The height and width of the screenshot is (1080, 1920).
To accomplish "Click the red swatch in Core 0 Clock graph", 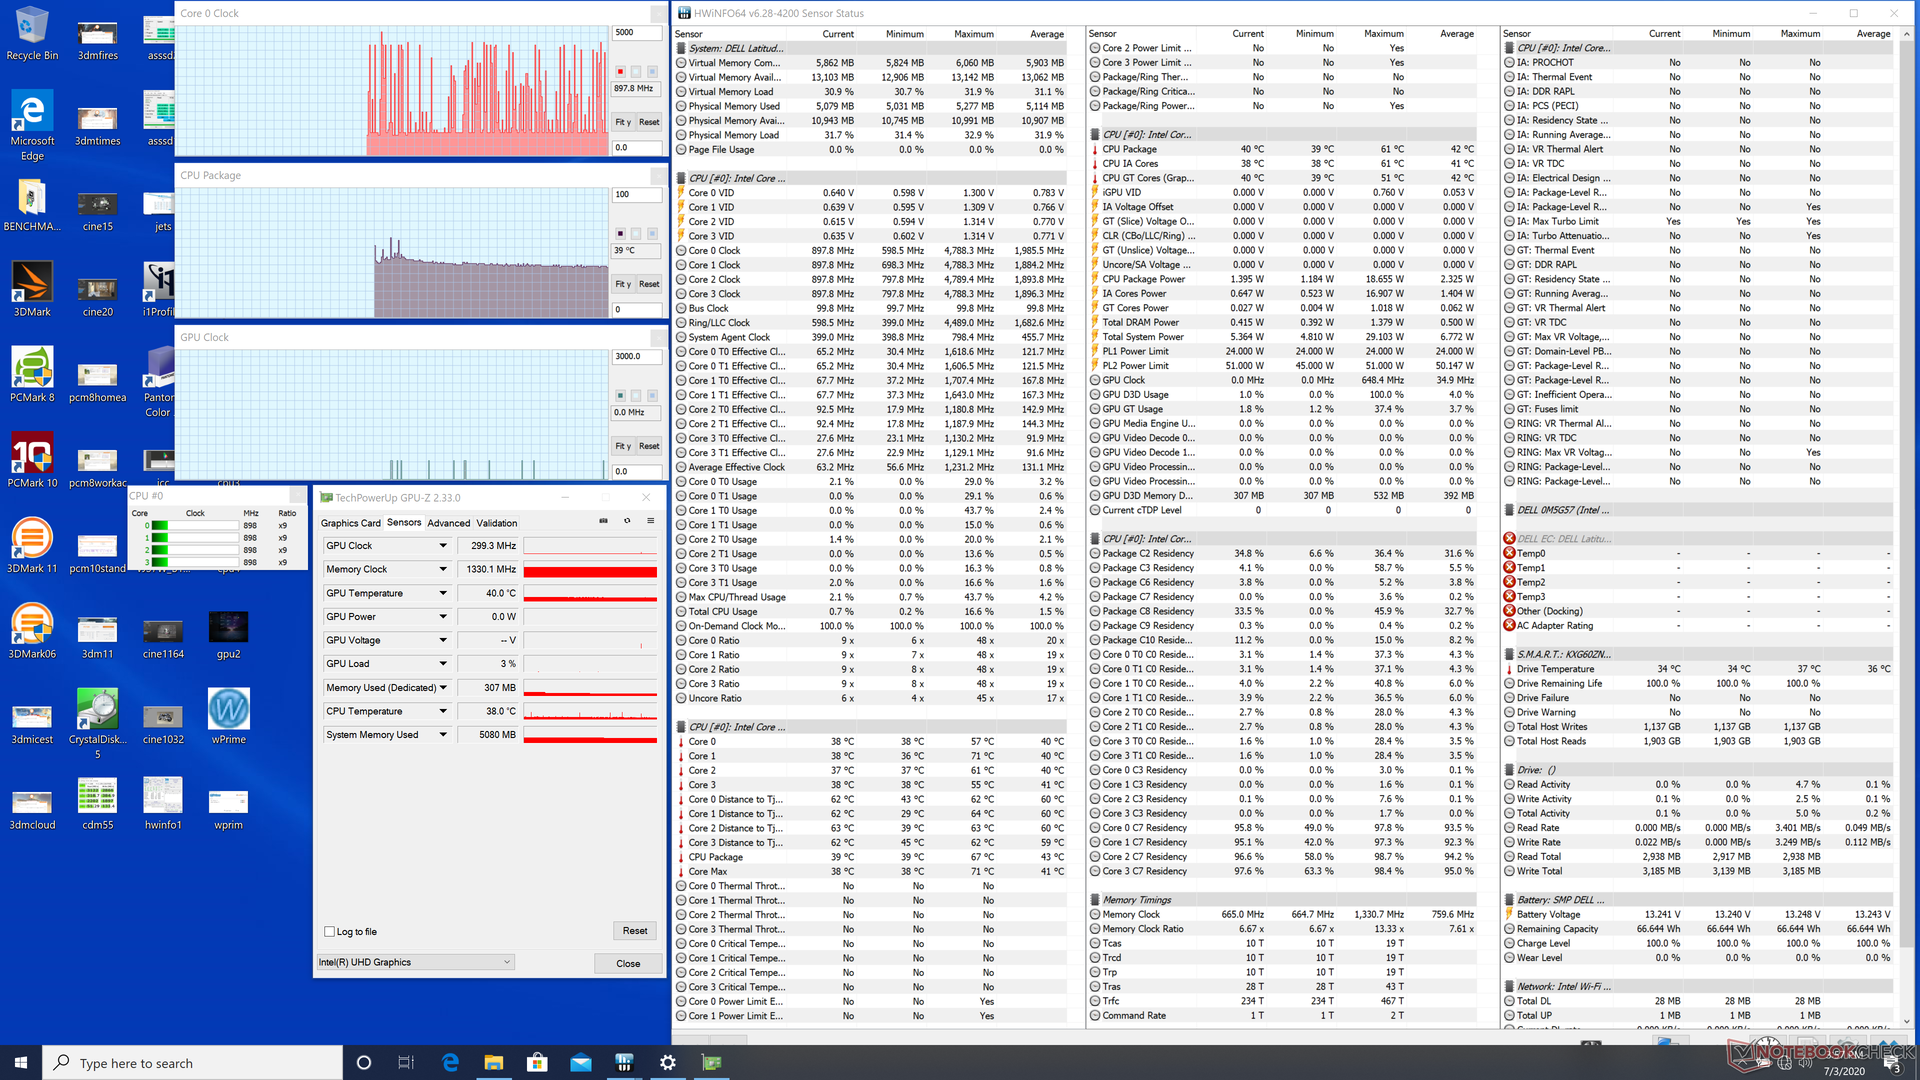I will 620,72.
